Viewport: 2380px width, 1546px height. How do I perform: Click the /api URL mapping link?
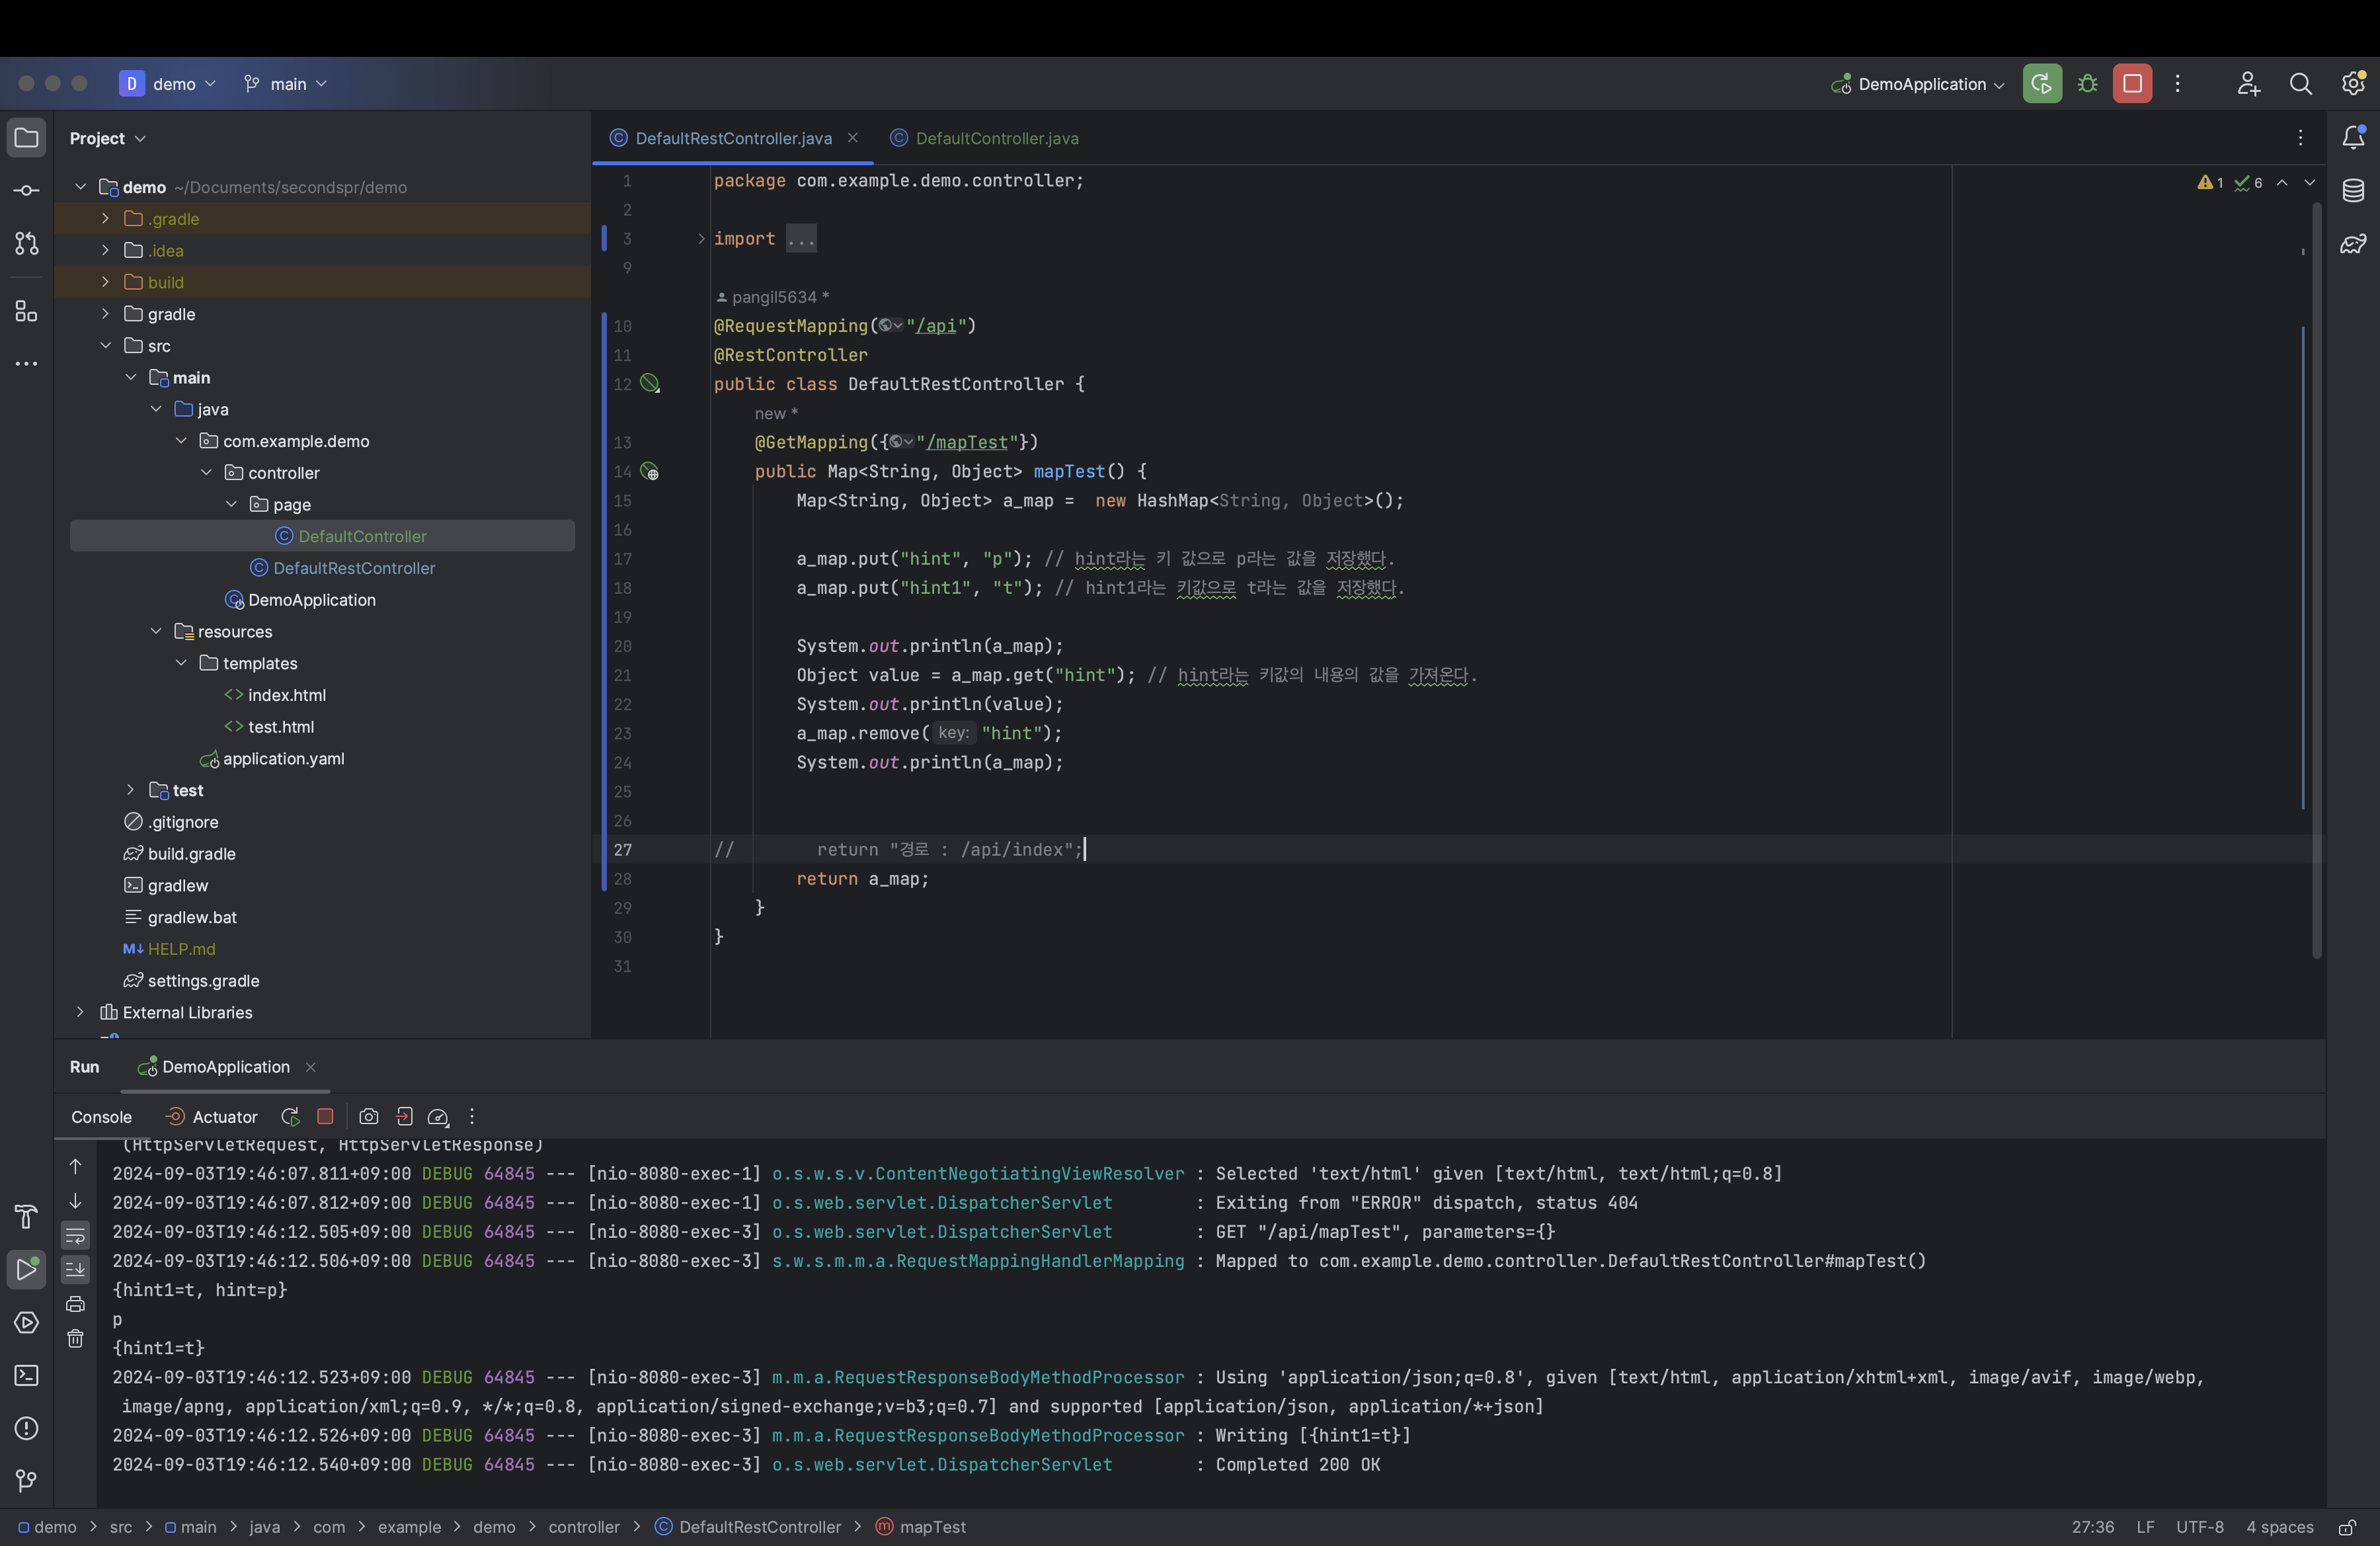pos(936,326)
